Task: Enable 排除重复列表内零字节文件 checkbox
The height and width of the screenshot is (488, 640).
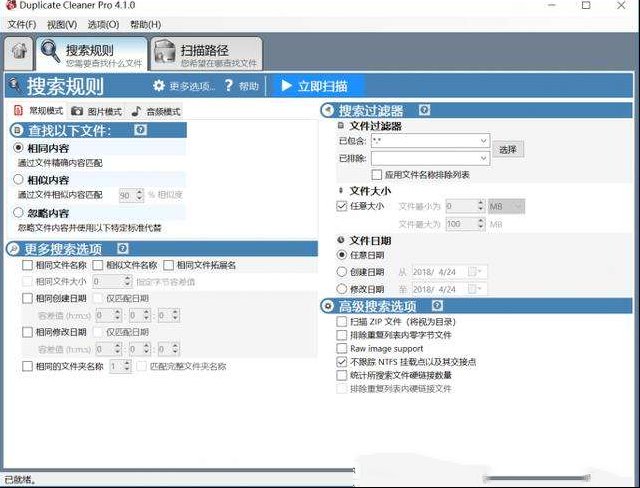Action: [342, 335]
